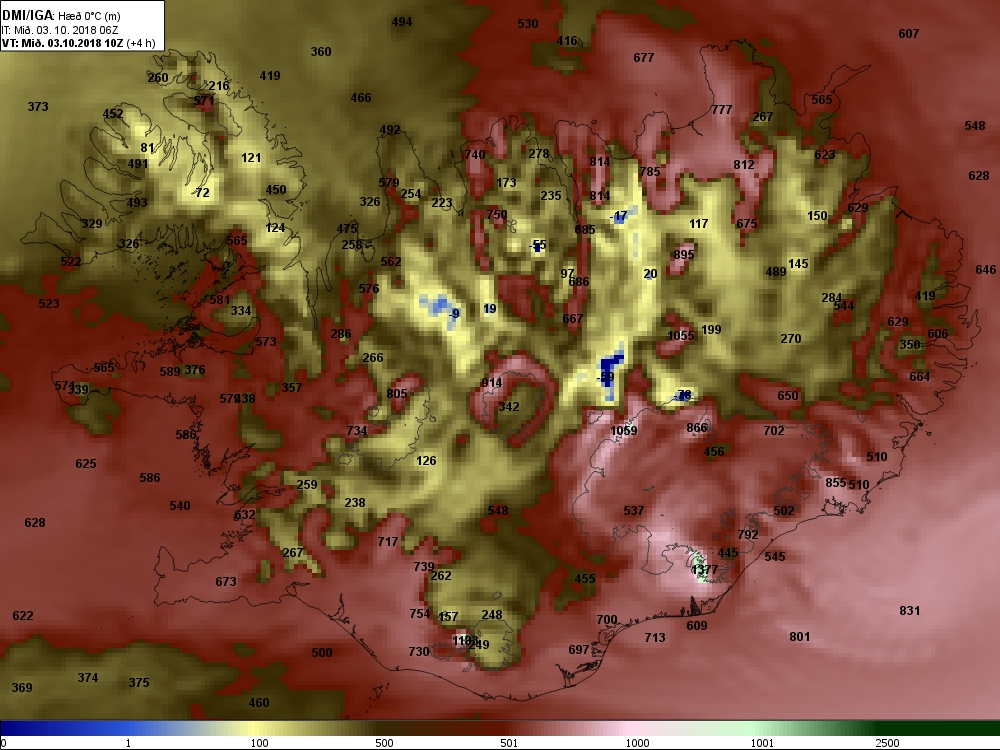
Task: Click the map value 1055
Action: pyautogui.click(x=680, y=335)
